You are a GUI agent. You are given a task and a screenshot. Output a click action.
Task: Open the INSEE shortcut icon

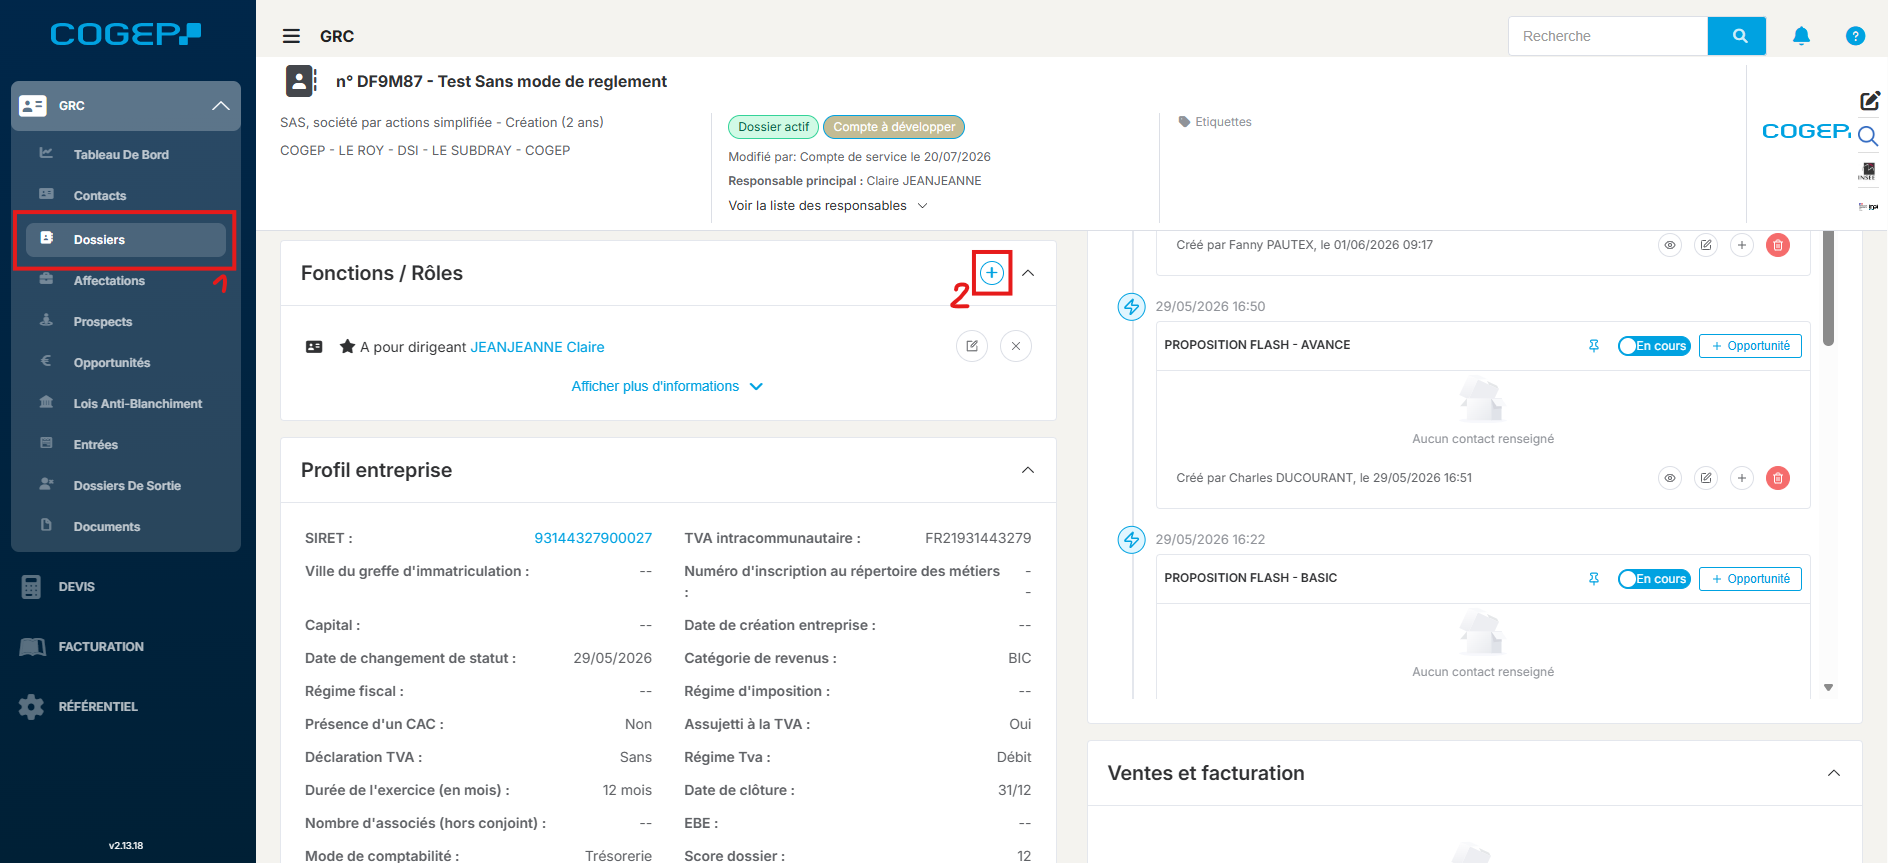[1867, 171]
